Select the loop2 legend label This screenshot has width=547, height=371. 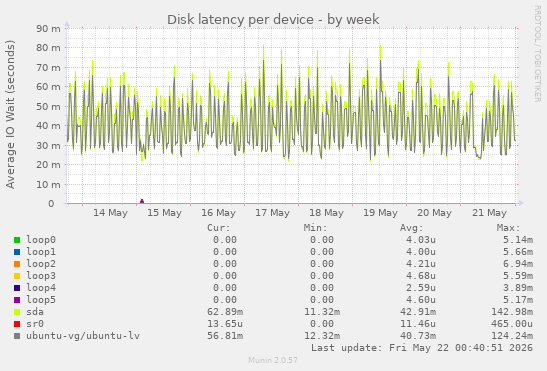[41, 264]
